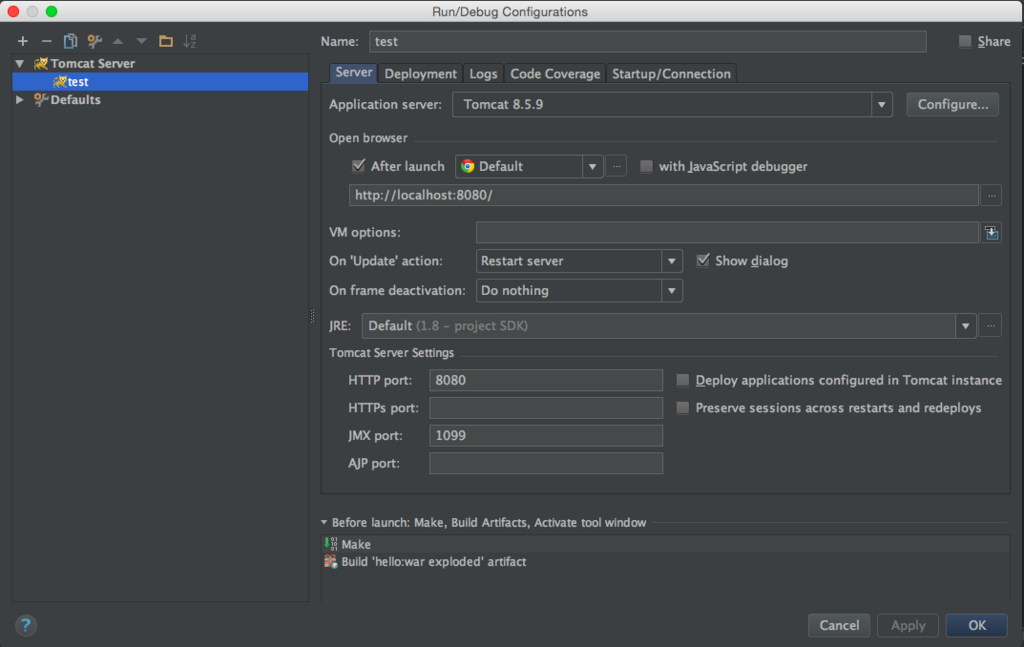
Task: Enable Preserve sessions across restarts and redeploys
Action: pos(682,407)
